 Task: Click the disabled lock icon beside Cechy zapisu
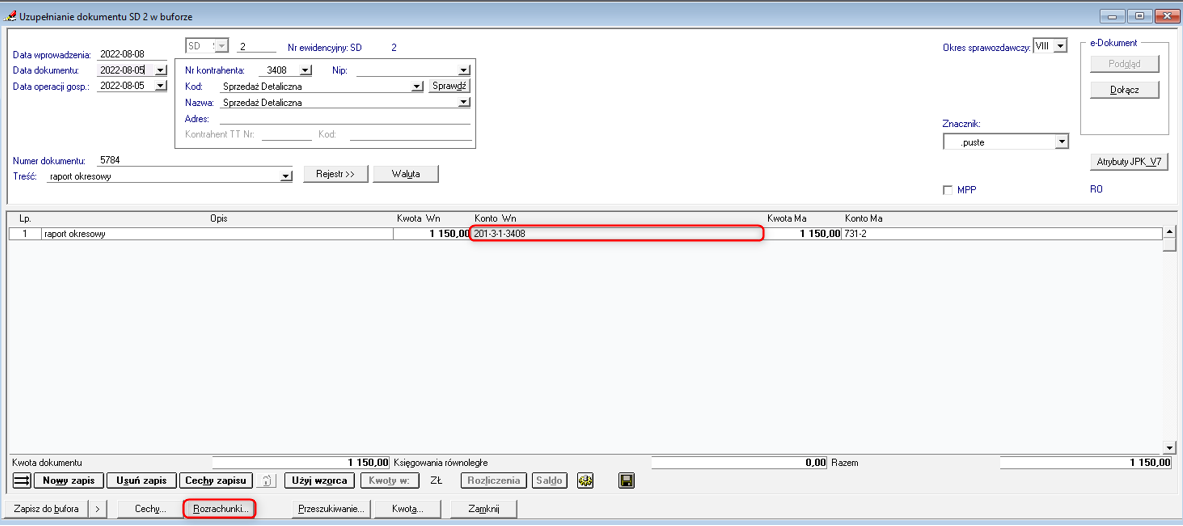267,480
